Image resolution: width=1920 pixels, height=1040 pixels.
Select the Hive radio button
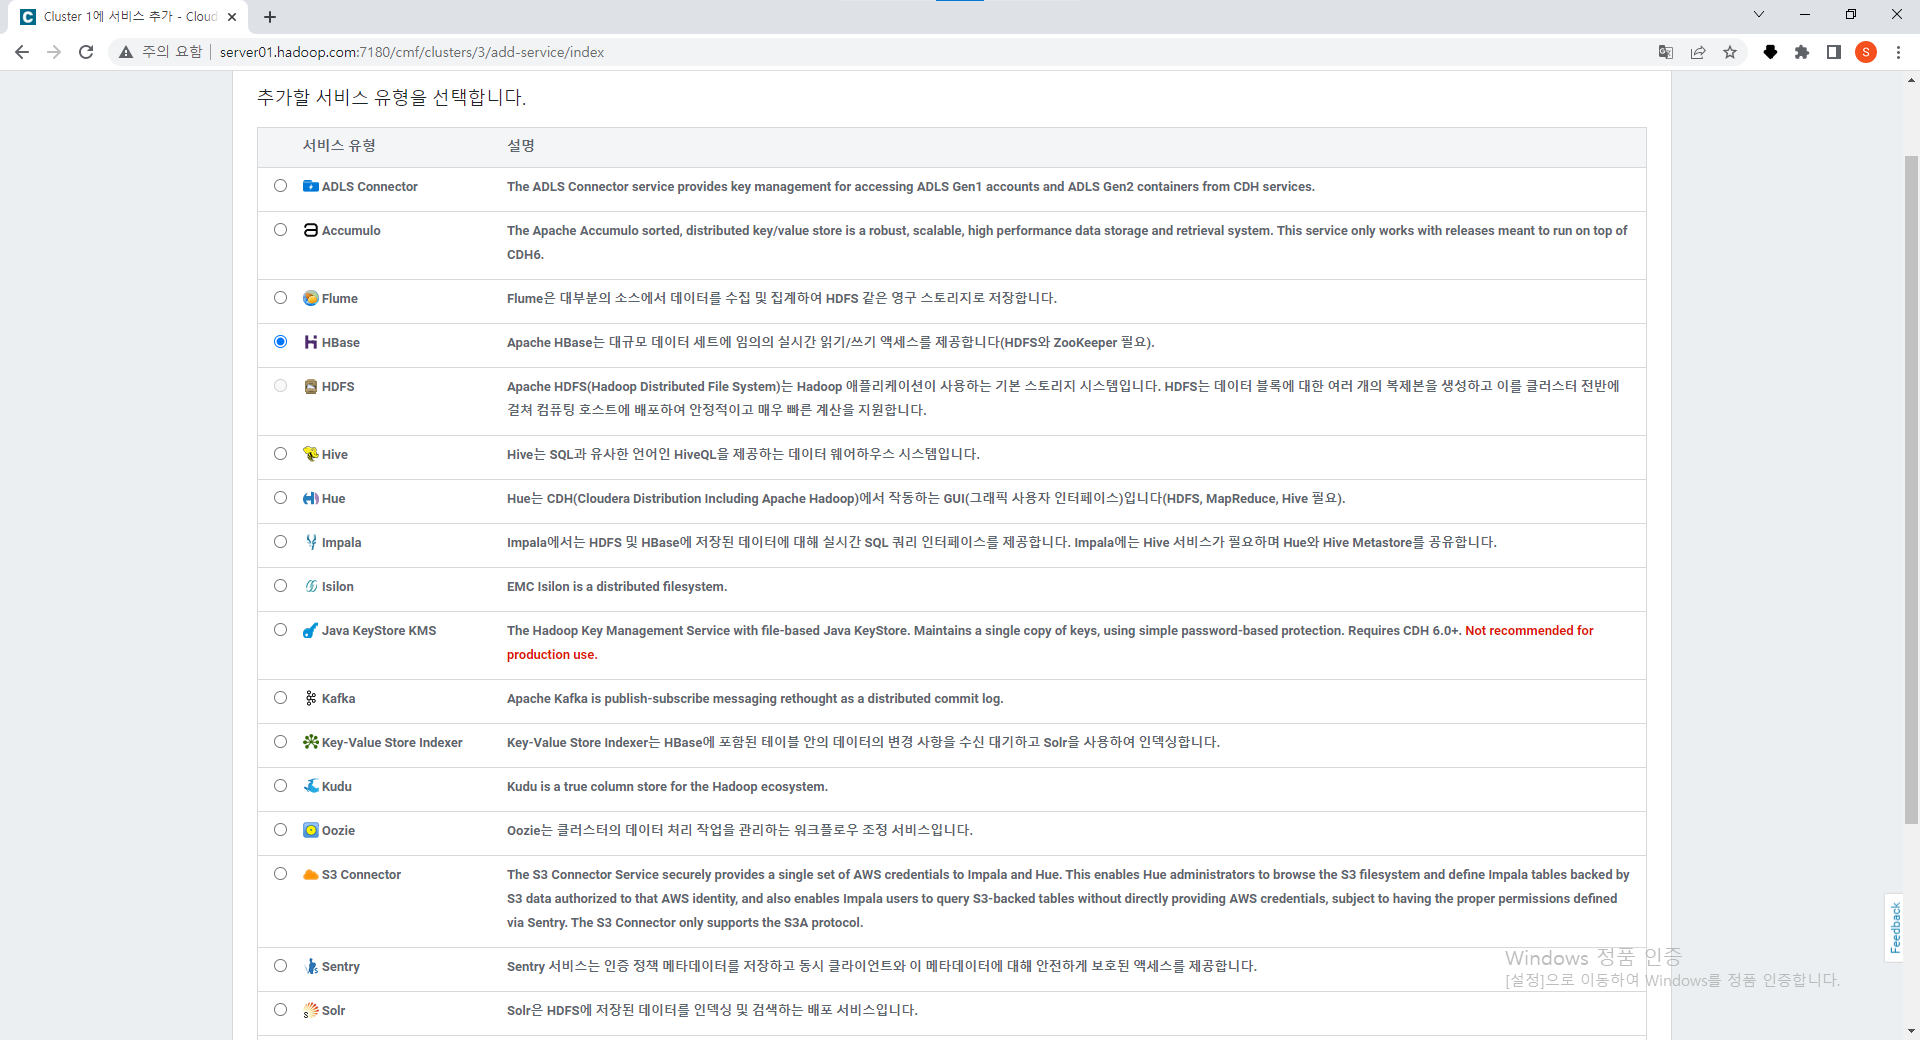(x=280, y=454)
